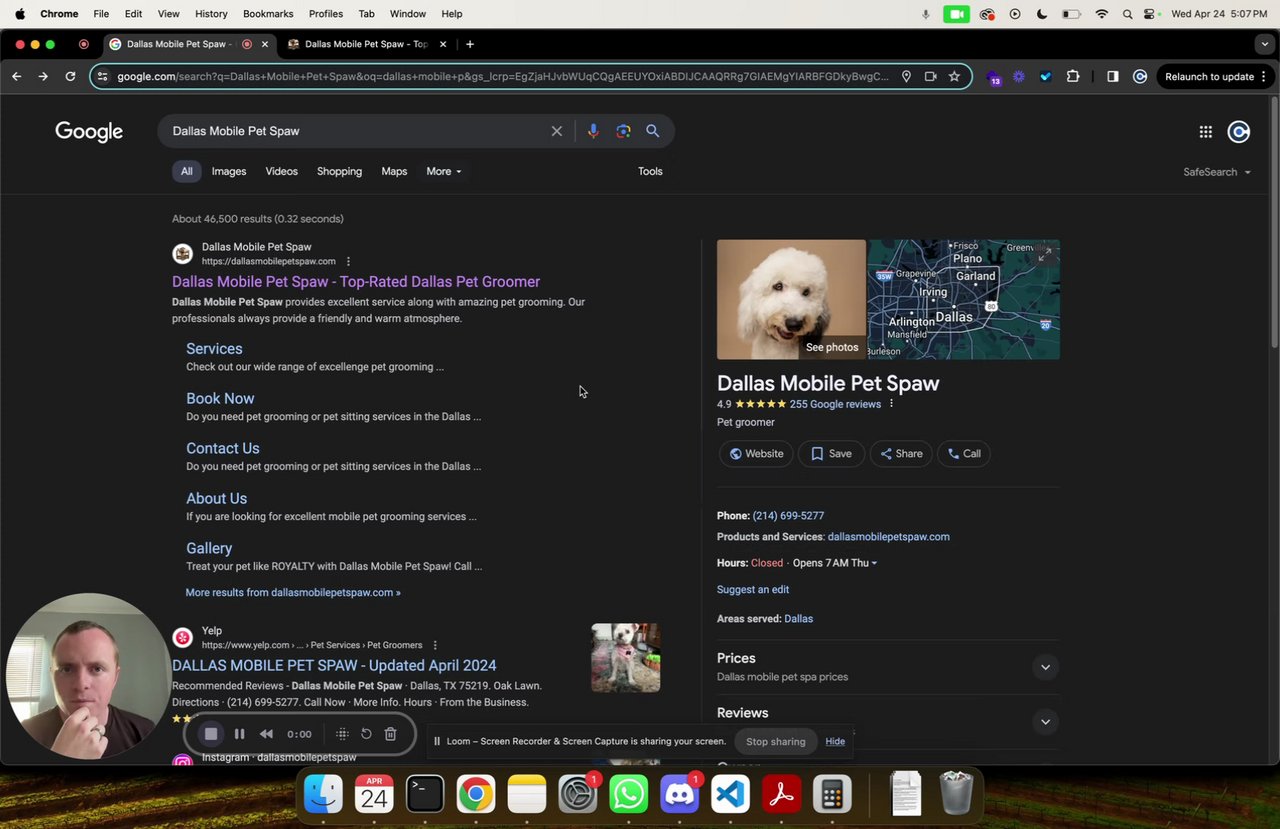The image size is (1280, 829).
Task: Click the Share button for the business
Action: pos(901,454)
